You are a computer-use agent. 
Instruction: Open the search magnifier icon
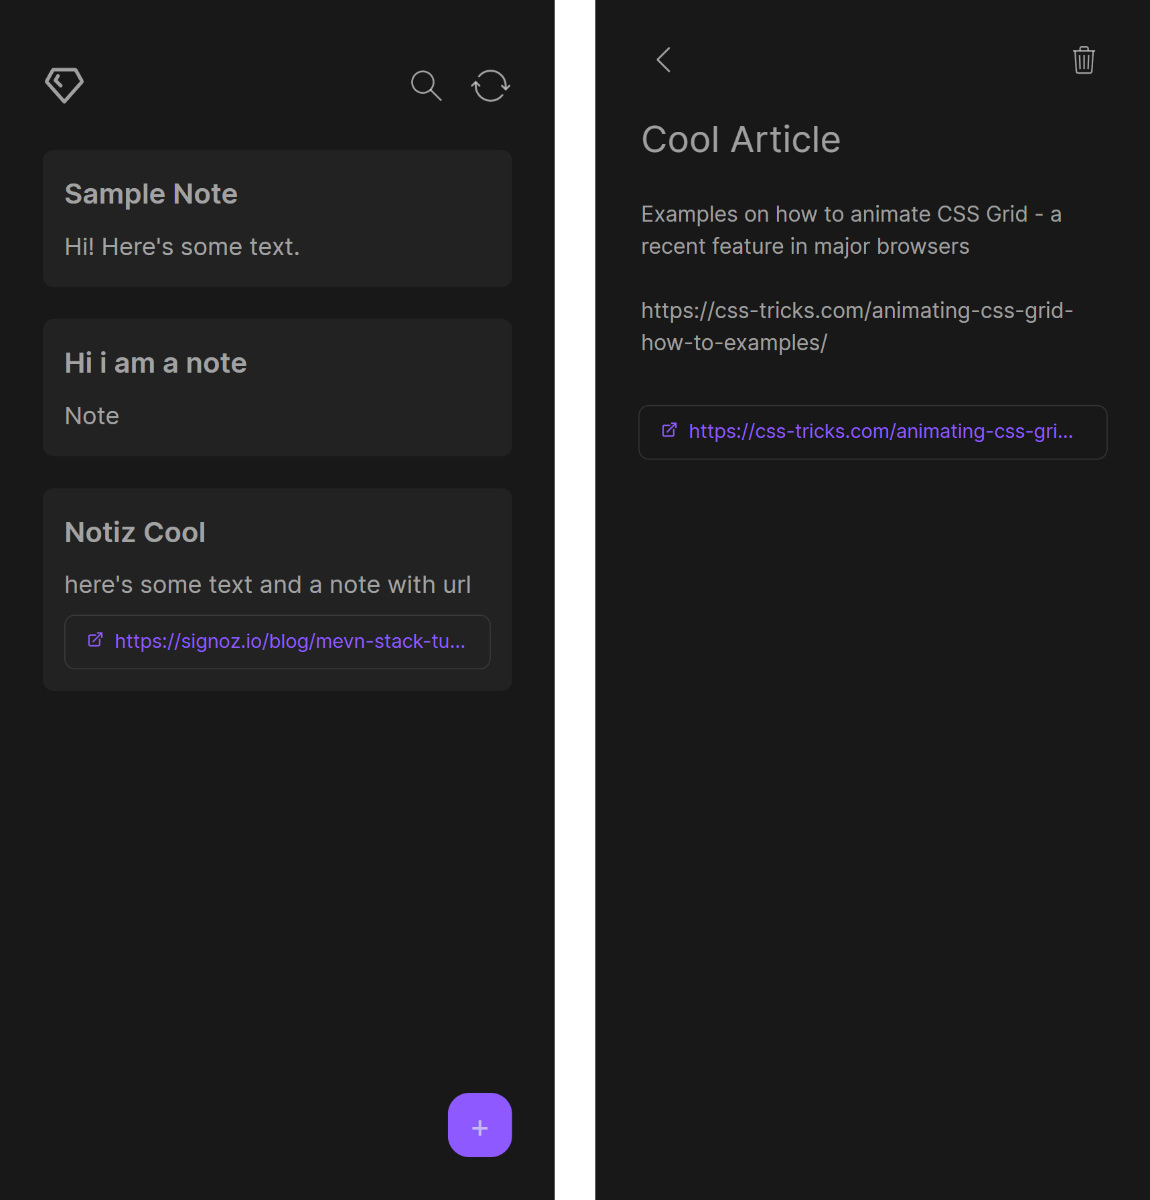point(426,85)
